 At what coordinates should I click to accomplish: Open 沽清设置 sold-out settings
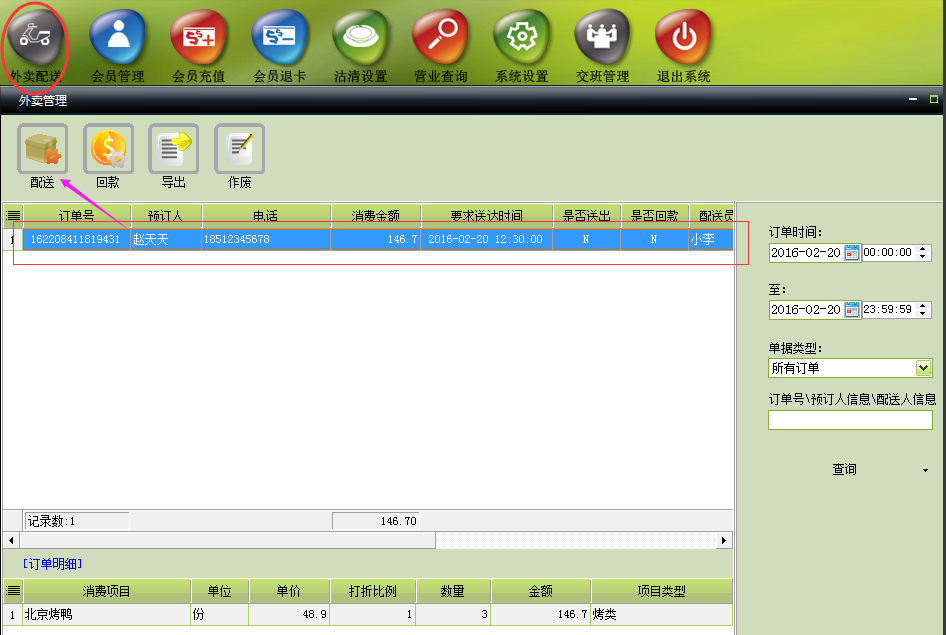click(360, 46)
